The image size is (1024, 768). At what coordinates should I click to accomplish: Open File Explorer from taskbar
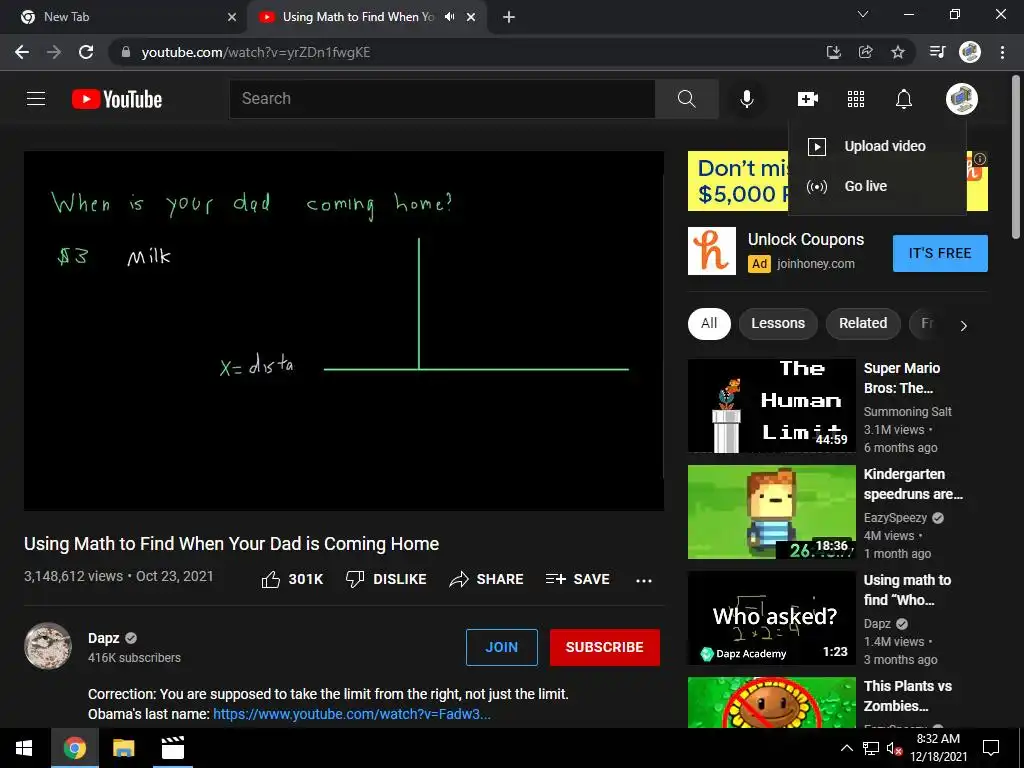pos(123,748)
